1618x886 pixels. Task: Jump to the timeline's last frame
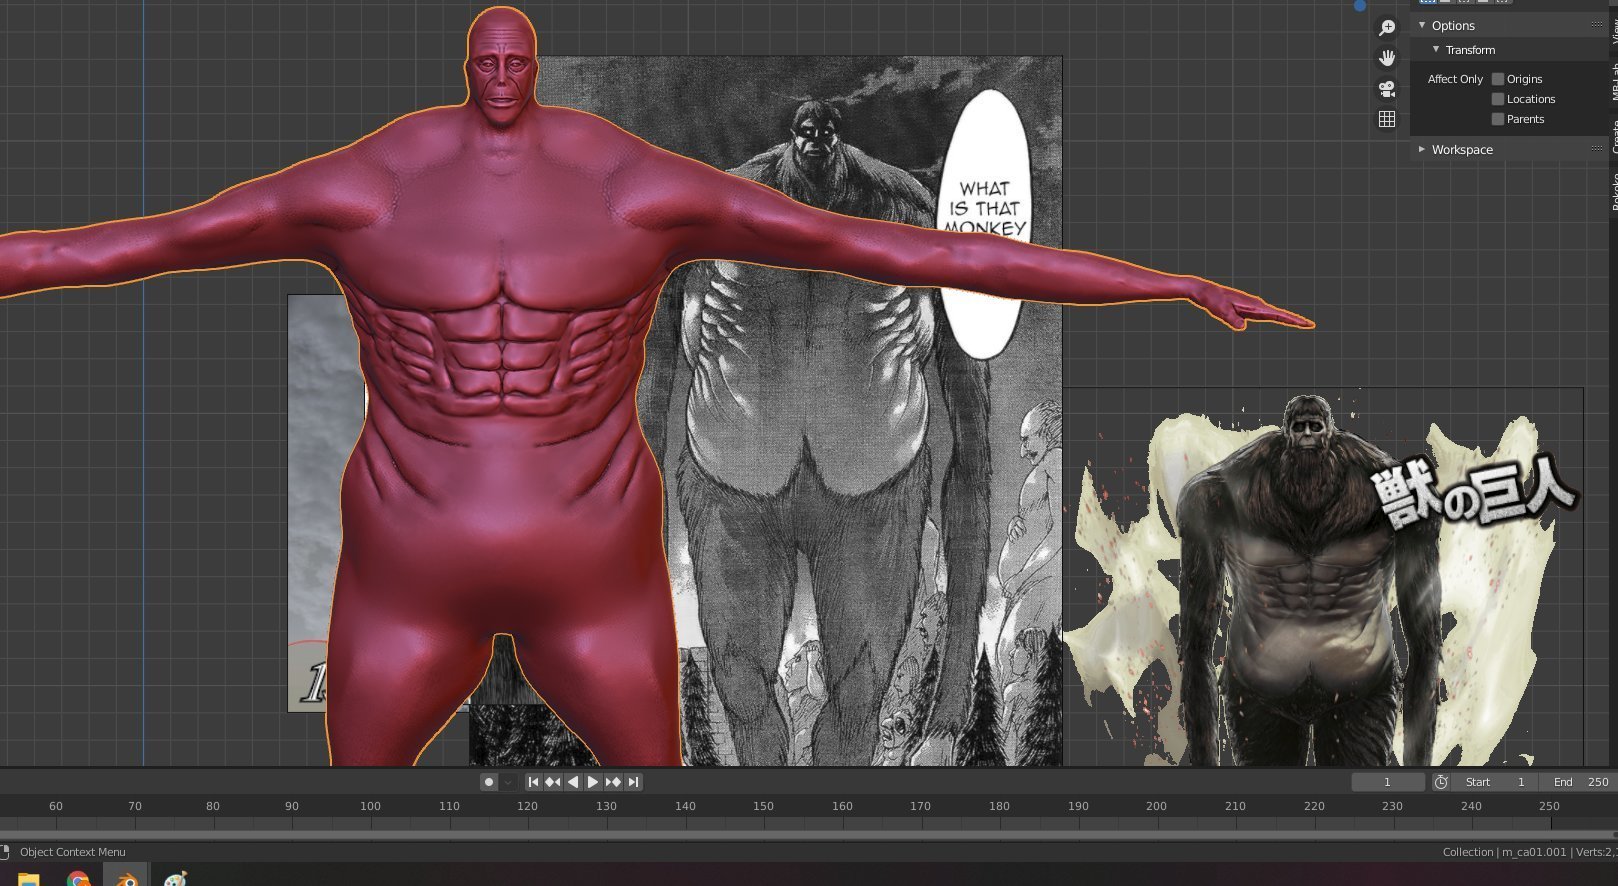[633, 782]
